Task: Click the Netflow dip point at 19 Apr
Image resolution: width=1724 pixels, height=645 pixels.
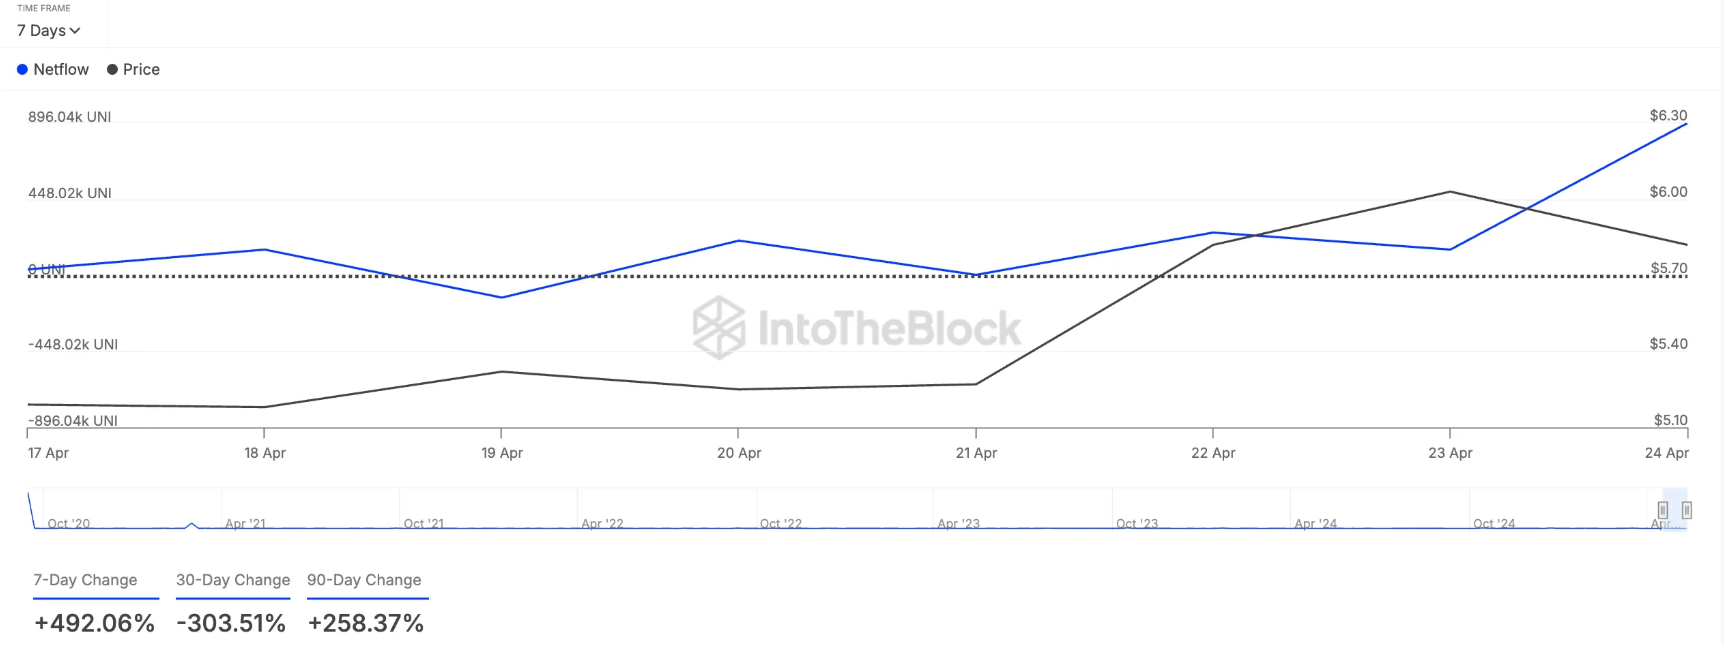Action: click(501, 297)
